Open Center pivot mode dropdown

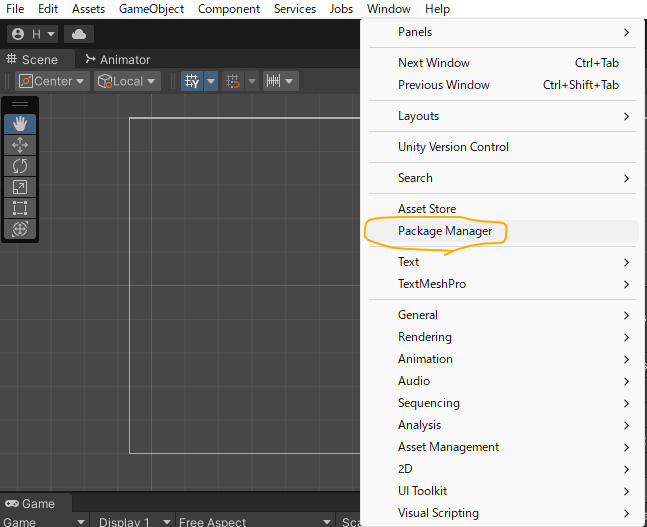tap(52, 81)
